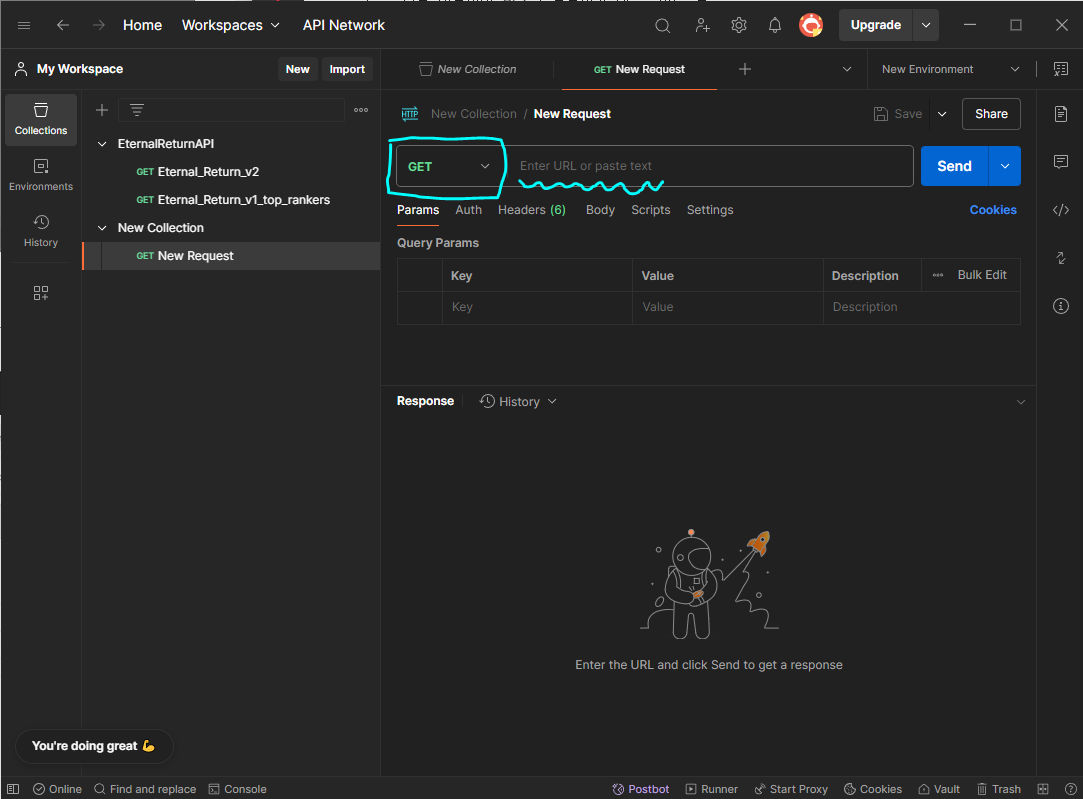Click the Share button
The width and height of the screenshot is (1083, 799).
991,114
